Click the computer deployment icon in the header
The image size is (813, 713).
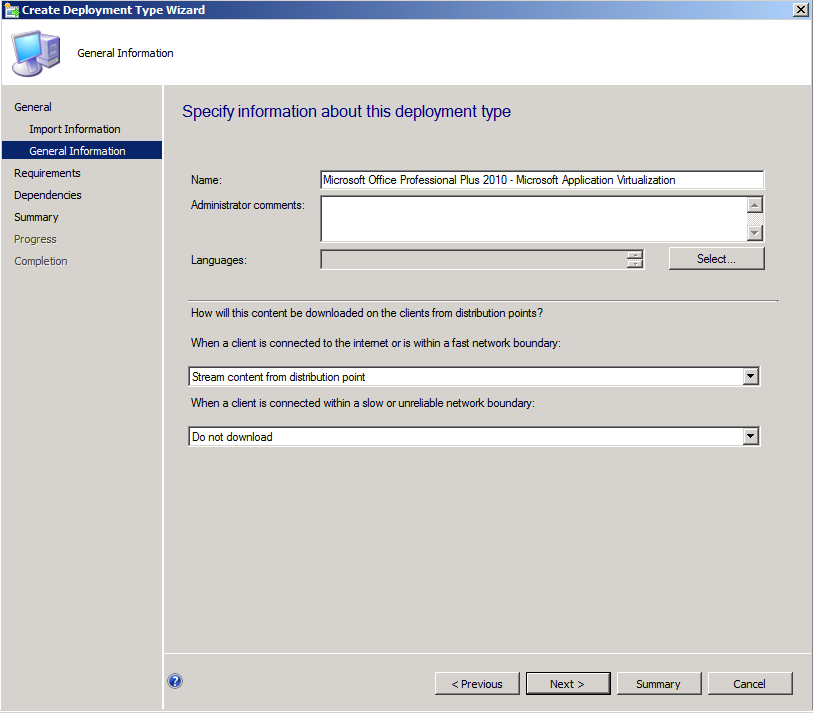[x=33, y=50]
